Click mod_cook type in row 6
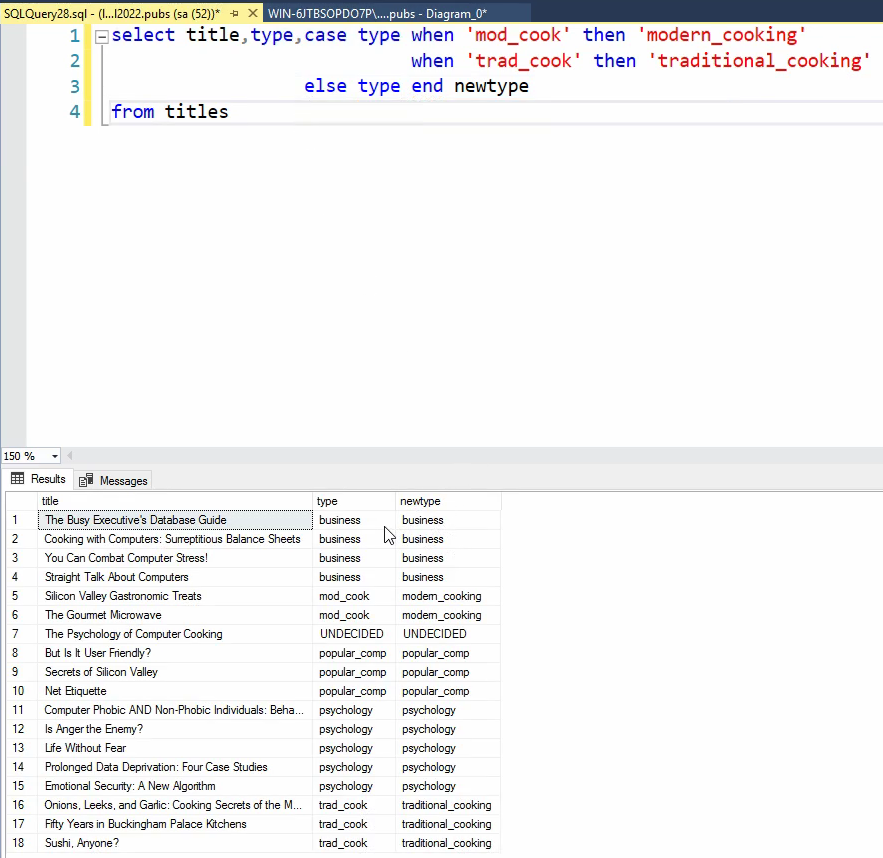The height and width of the screenshot is (858, 883). (x=354, y=615)
